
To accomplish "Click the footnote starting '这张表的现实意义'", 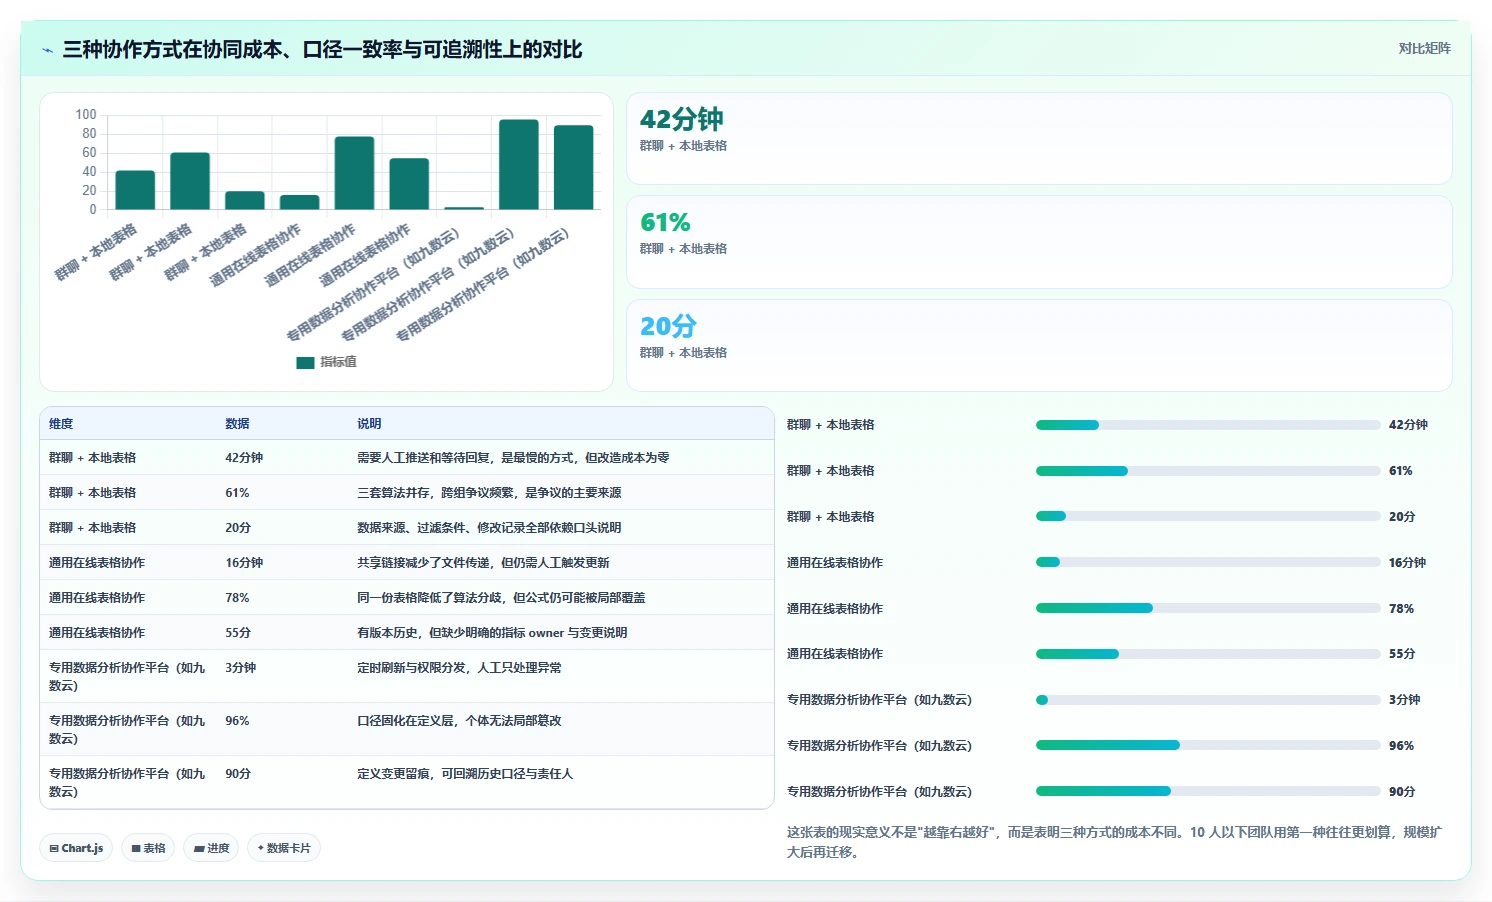I will (1115, 842).
